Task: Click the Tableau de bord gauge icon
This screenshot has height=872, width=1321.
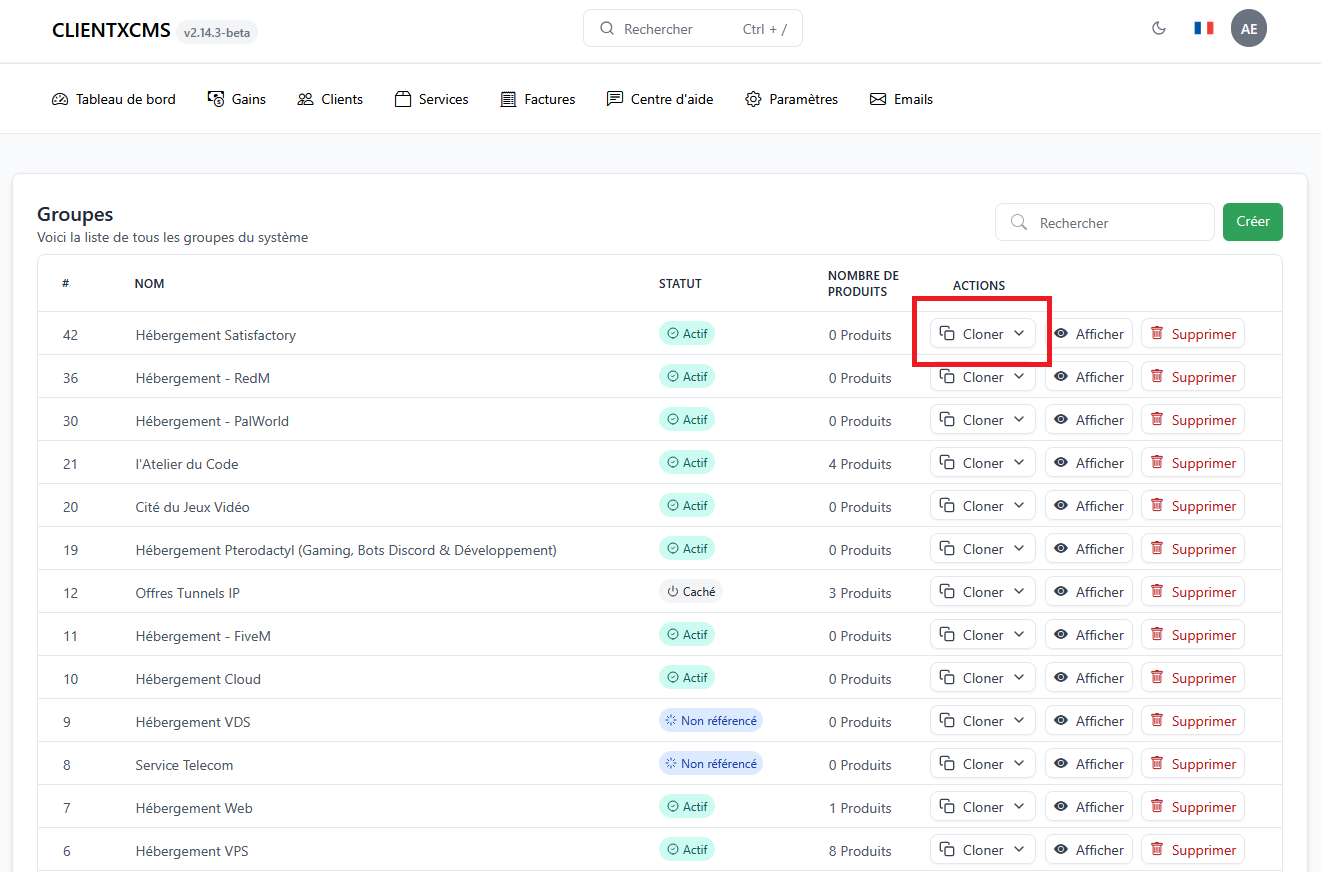Action: point(60,99)
